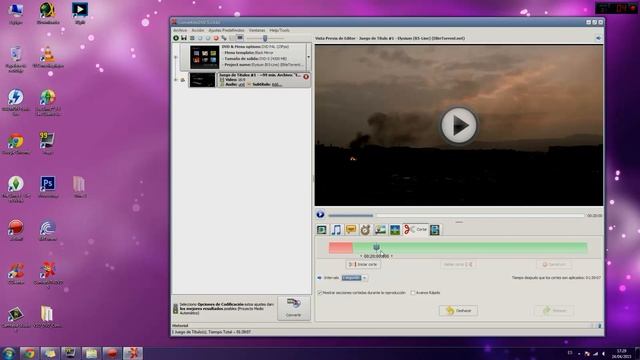Click the Deshacer undo button
Image resolution: width=640 pixels, height=360 pixels.
(x=458, y=311)
